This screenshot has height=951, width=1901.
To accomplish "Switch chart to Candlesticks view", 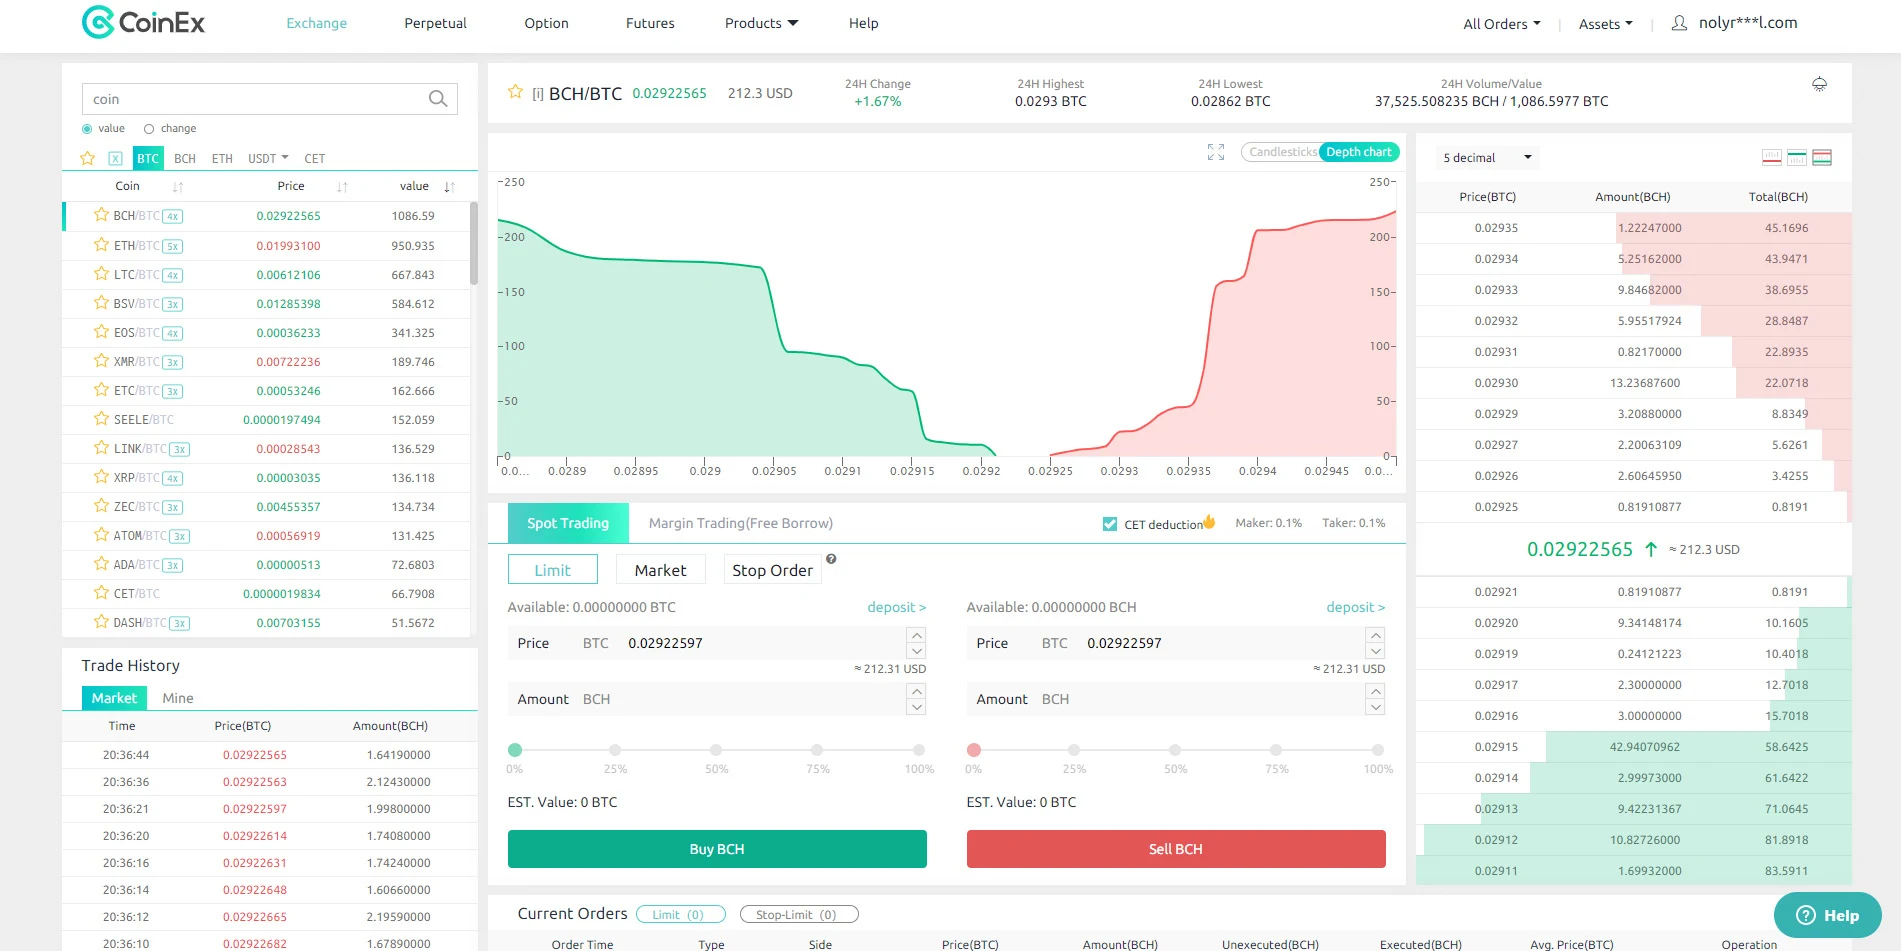I will tap(1282, 152).
